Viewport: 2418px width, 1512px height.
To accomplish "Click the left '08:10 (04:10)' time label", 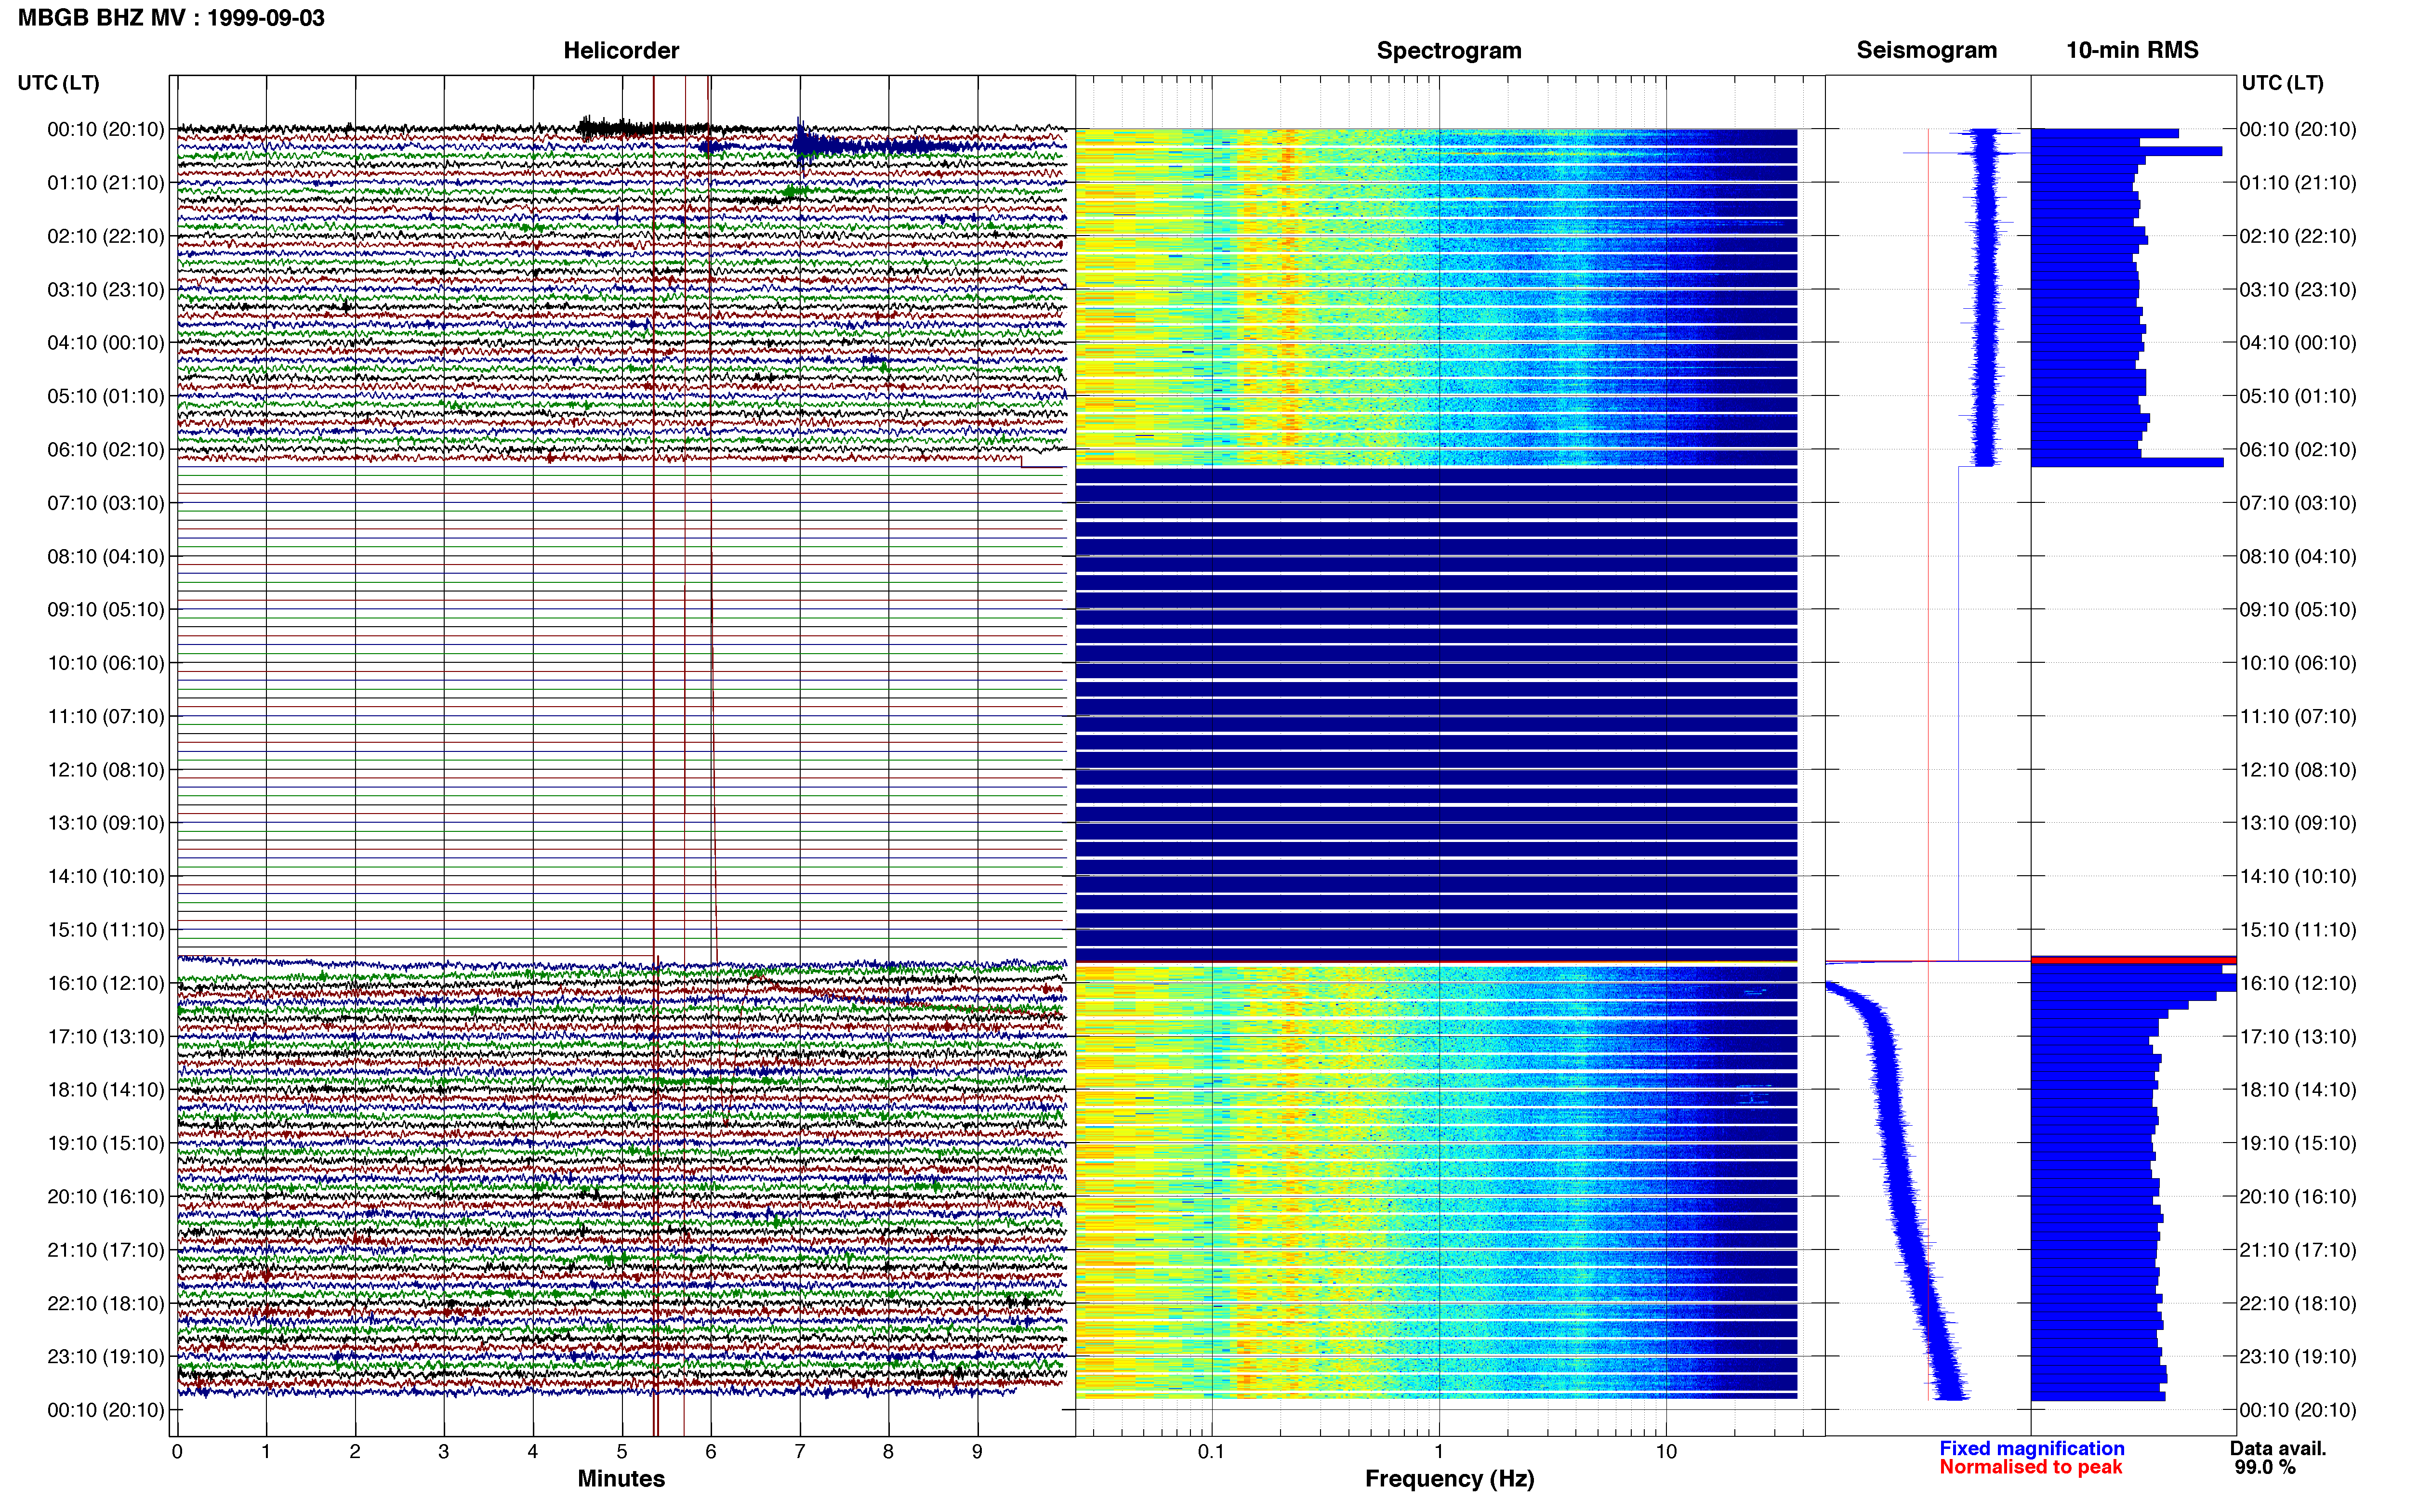I will click(106, 556).
